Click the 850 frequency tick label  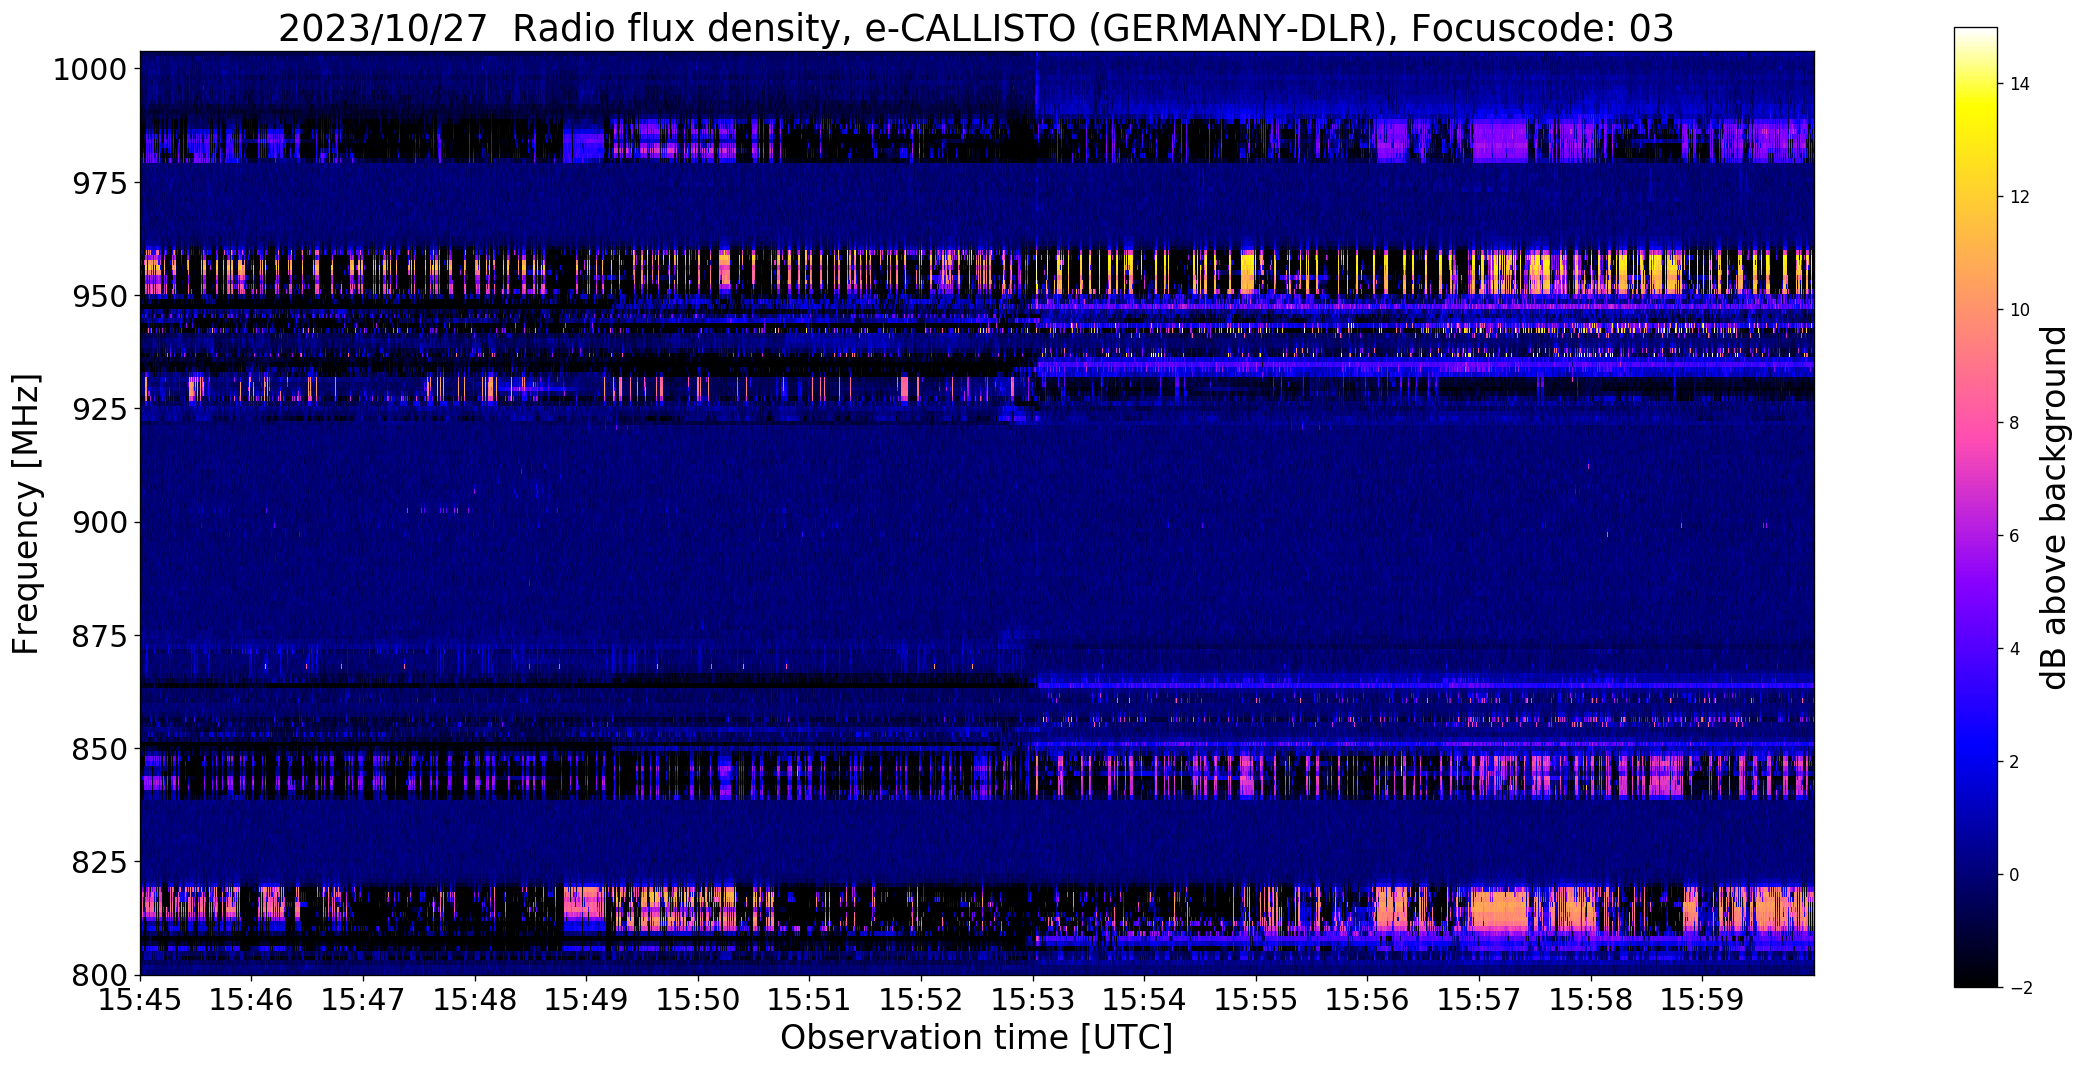click(99, 749)
